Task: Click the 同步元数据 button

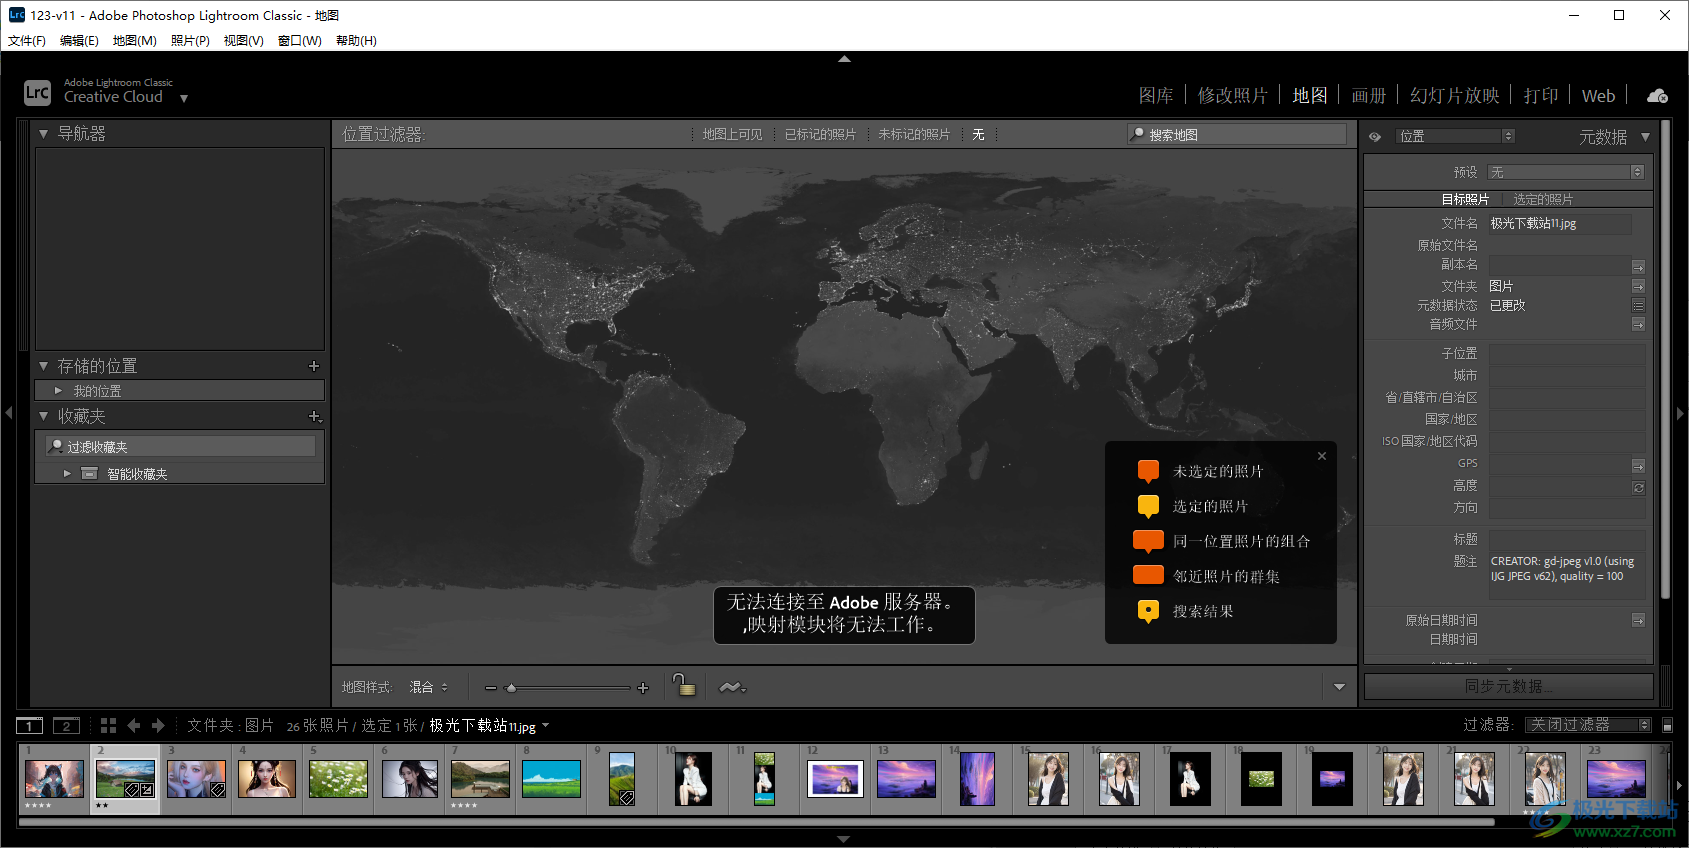Action: click(1508, 686)
